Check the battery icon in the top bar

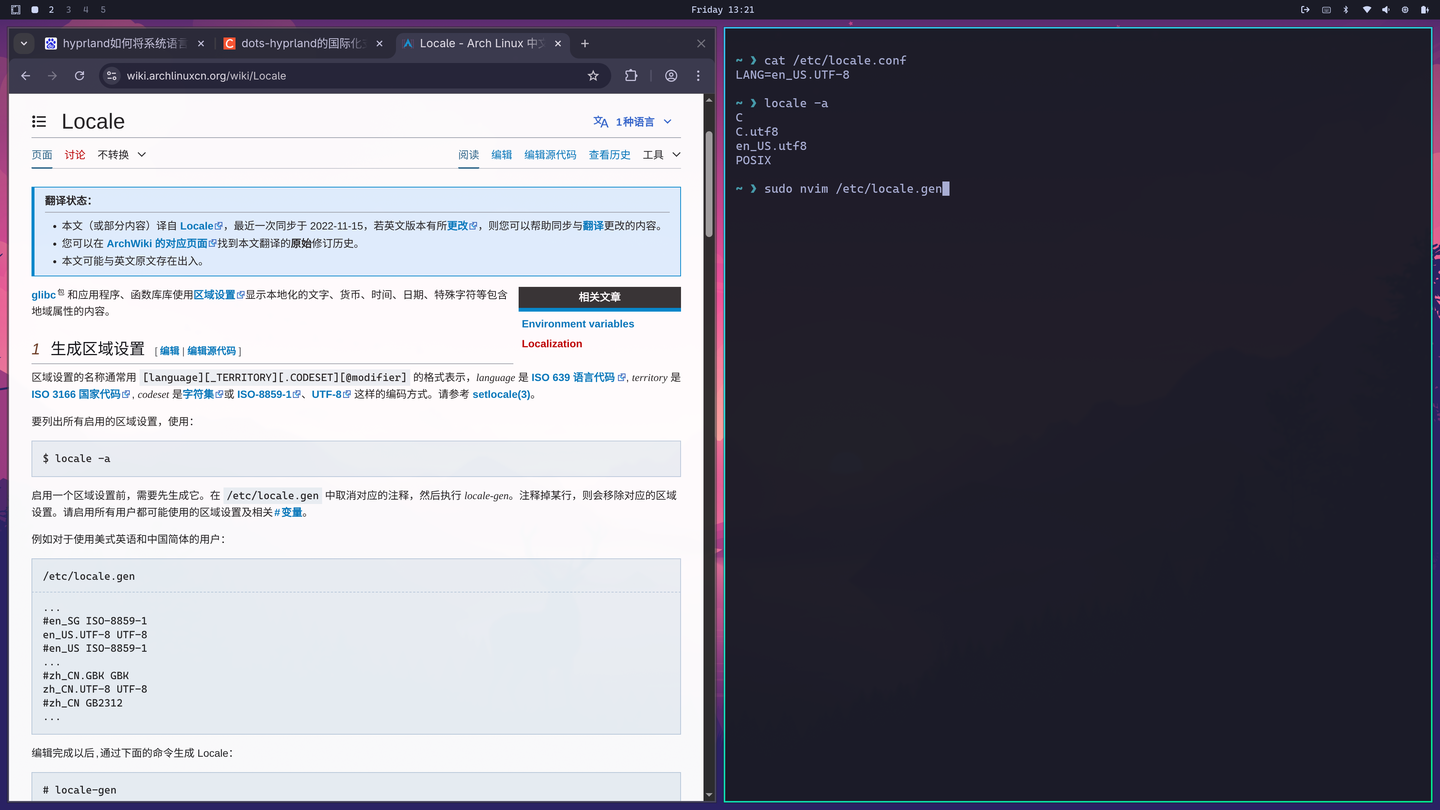pyautogui.click(x=1422, y=9)
